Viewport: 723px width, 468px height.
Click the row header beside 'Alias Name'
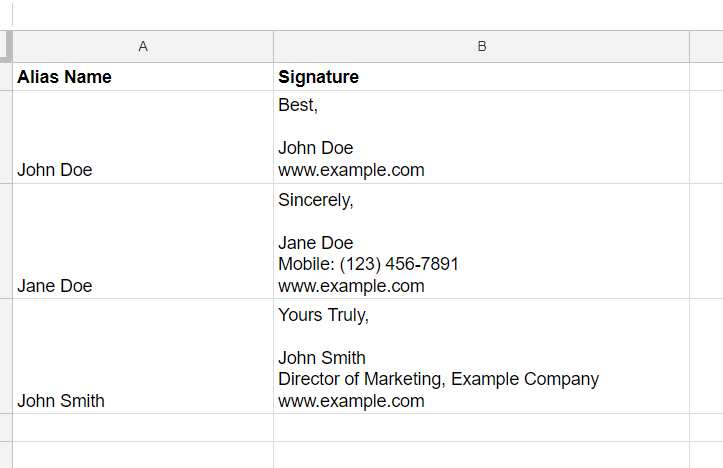(x=6, y=77)
